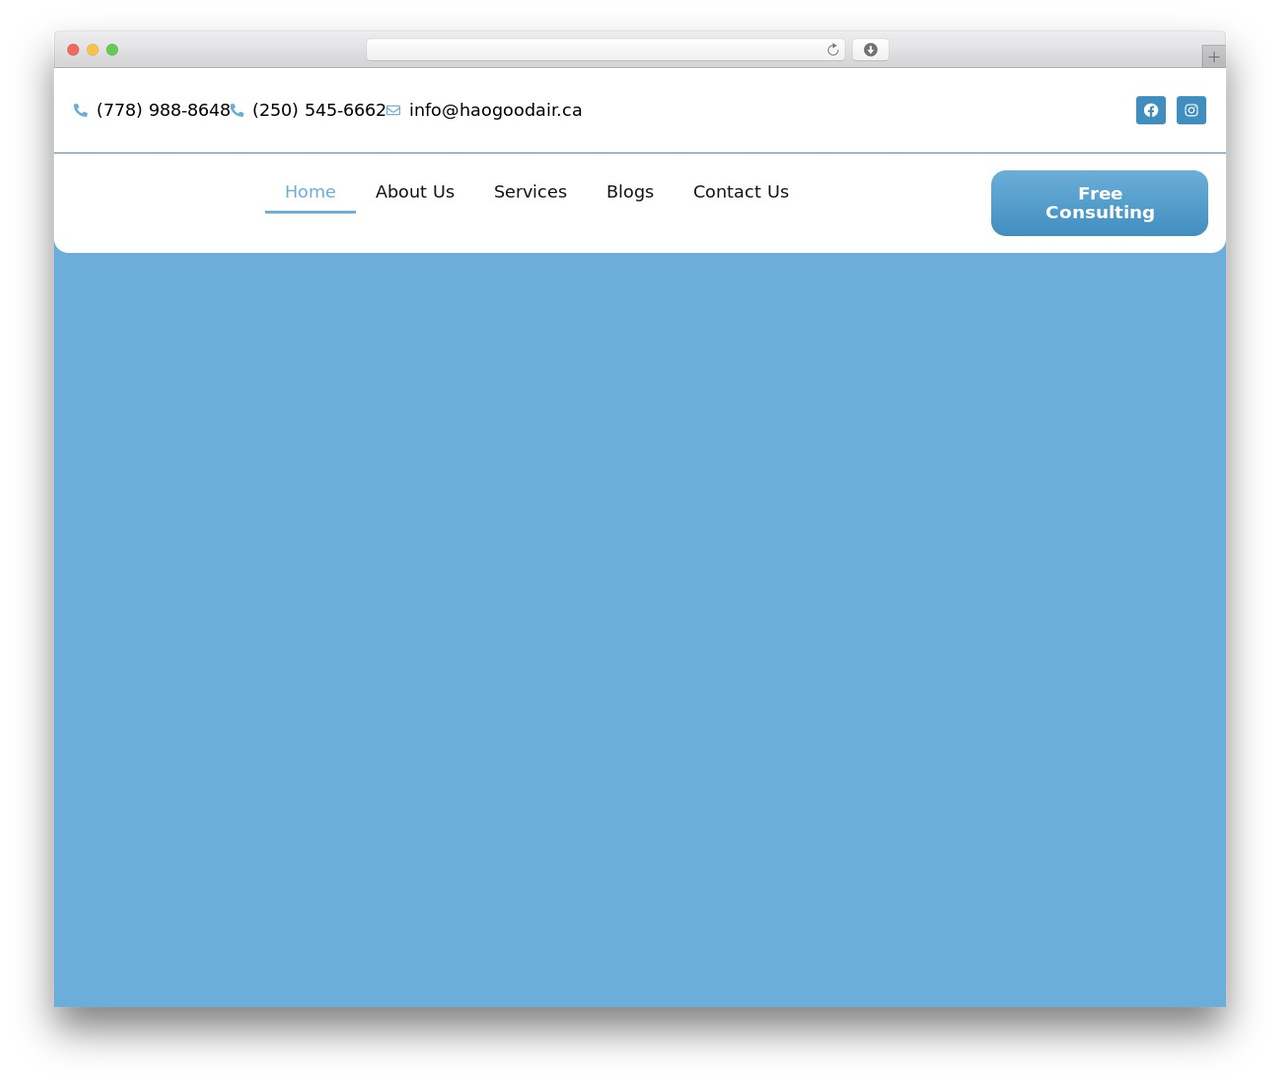
Task: Go to the Home menu item
Action: click(310, 192)
